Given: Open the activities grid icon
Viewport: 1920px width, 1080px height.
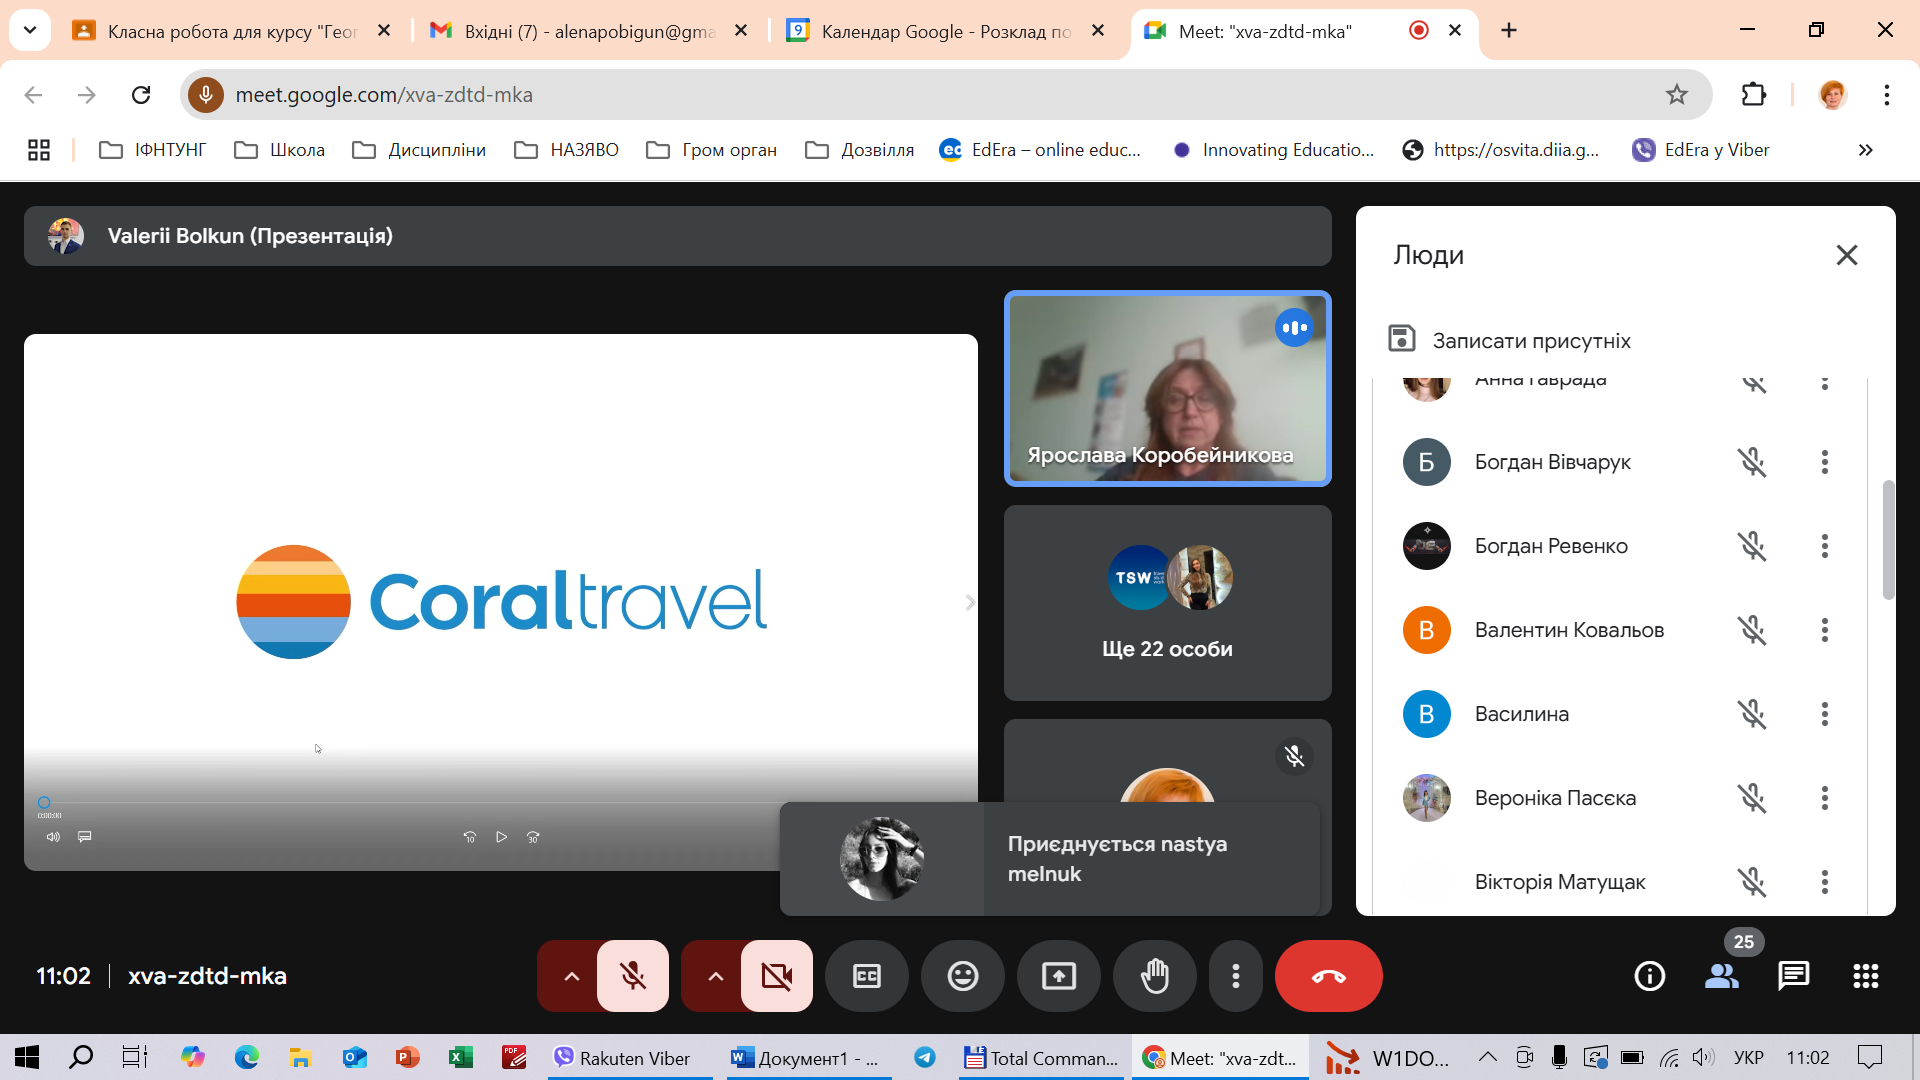Looking at the screenshot, I should pyautogui.click(x=1865, y=976).
